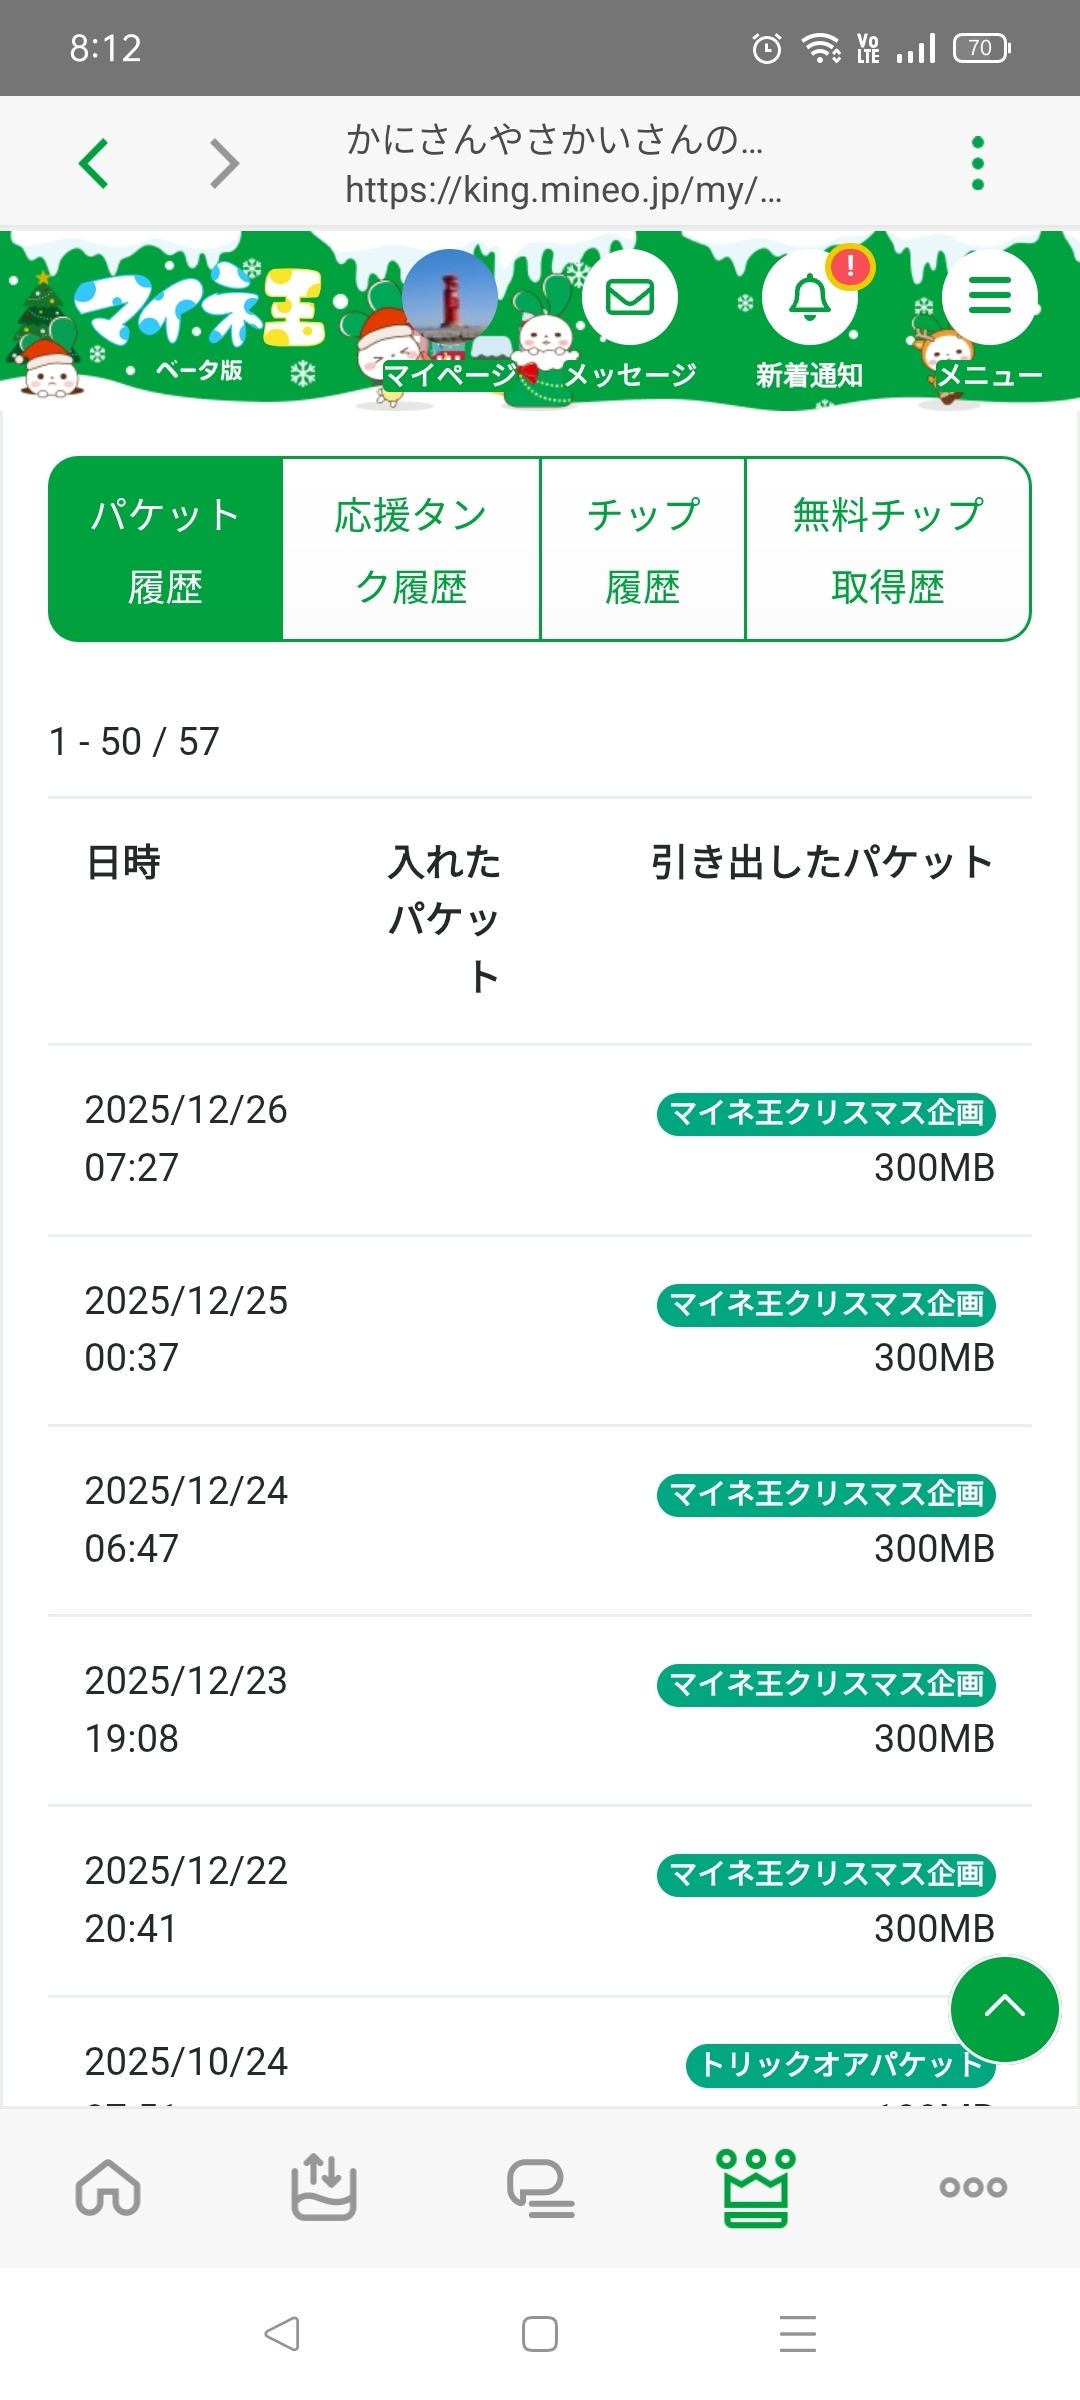Open browser three-dot overflow menu

[x=978, y=163]
